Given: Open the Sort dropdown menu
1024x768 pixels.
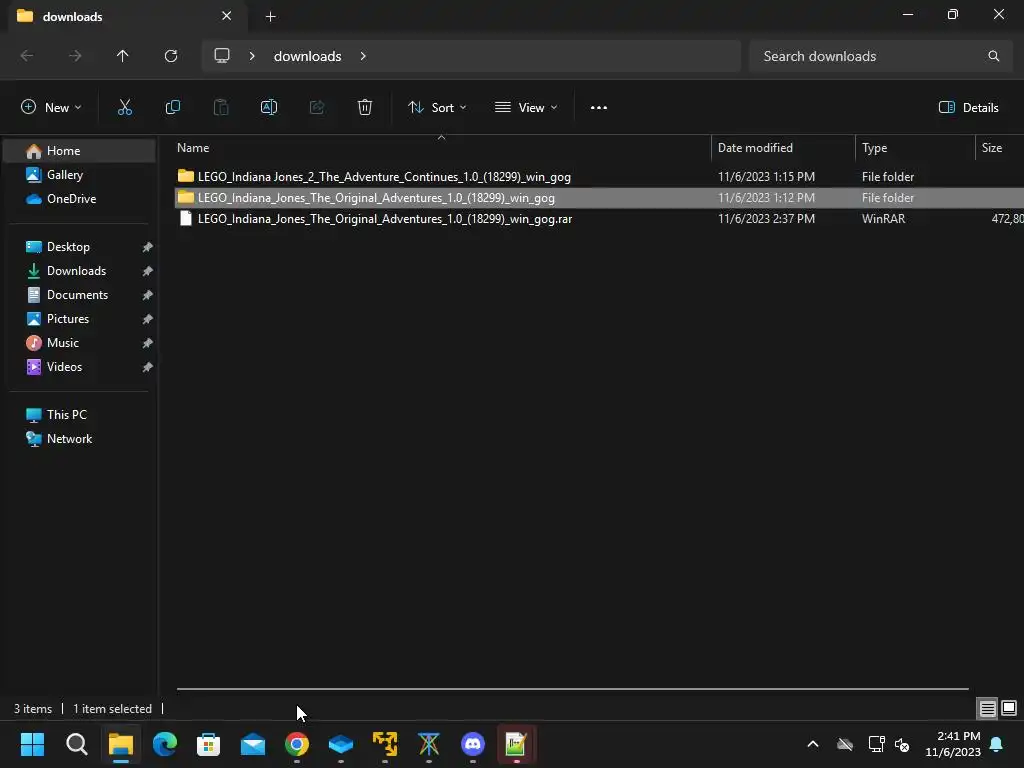Looking at the screenshot, I should tap(437, 108).
